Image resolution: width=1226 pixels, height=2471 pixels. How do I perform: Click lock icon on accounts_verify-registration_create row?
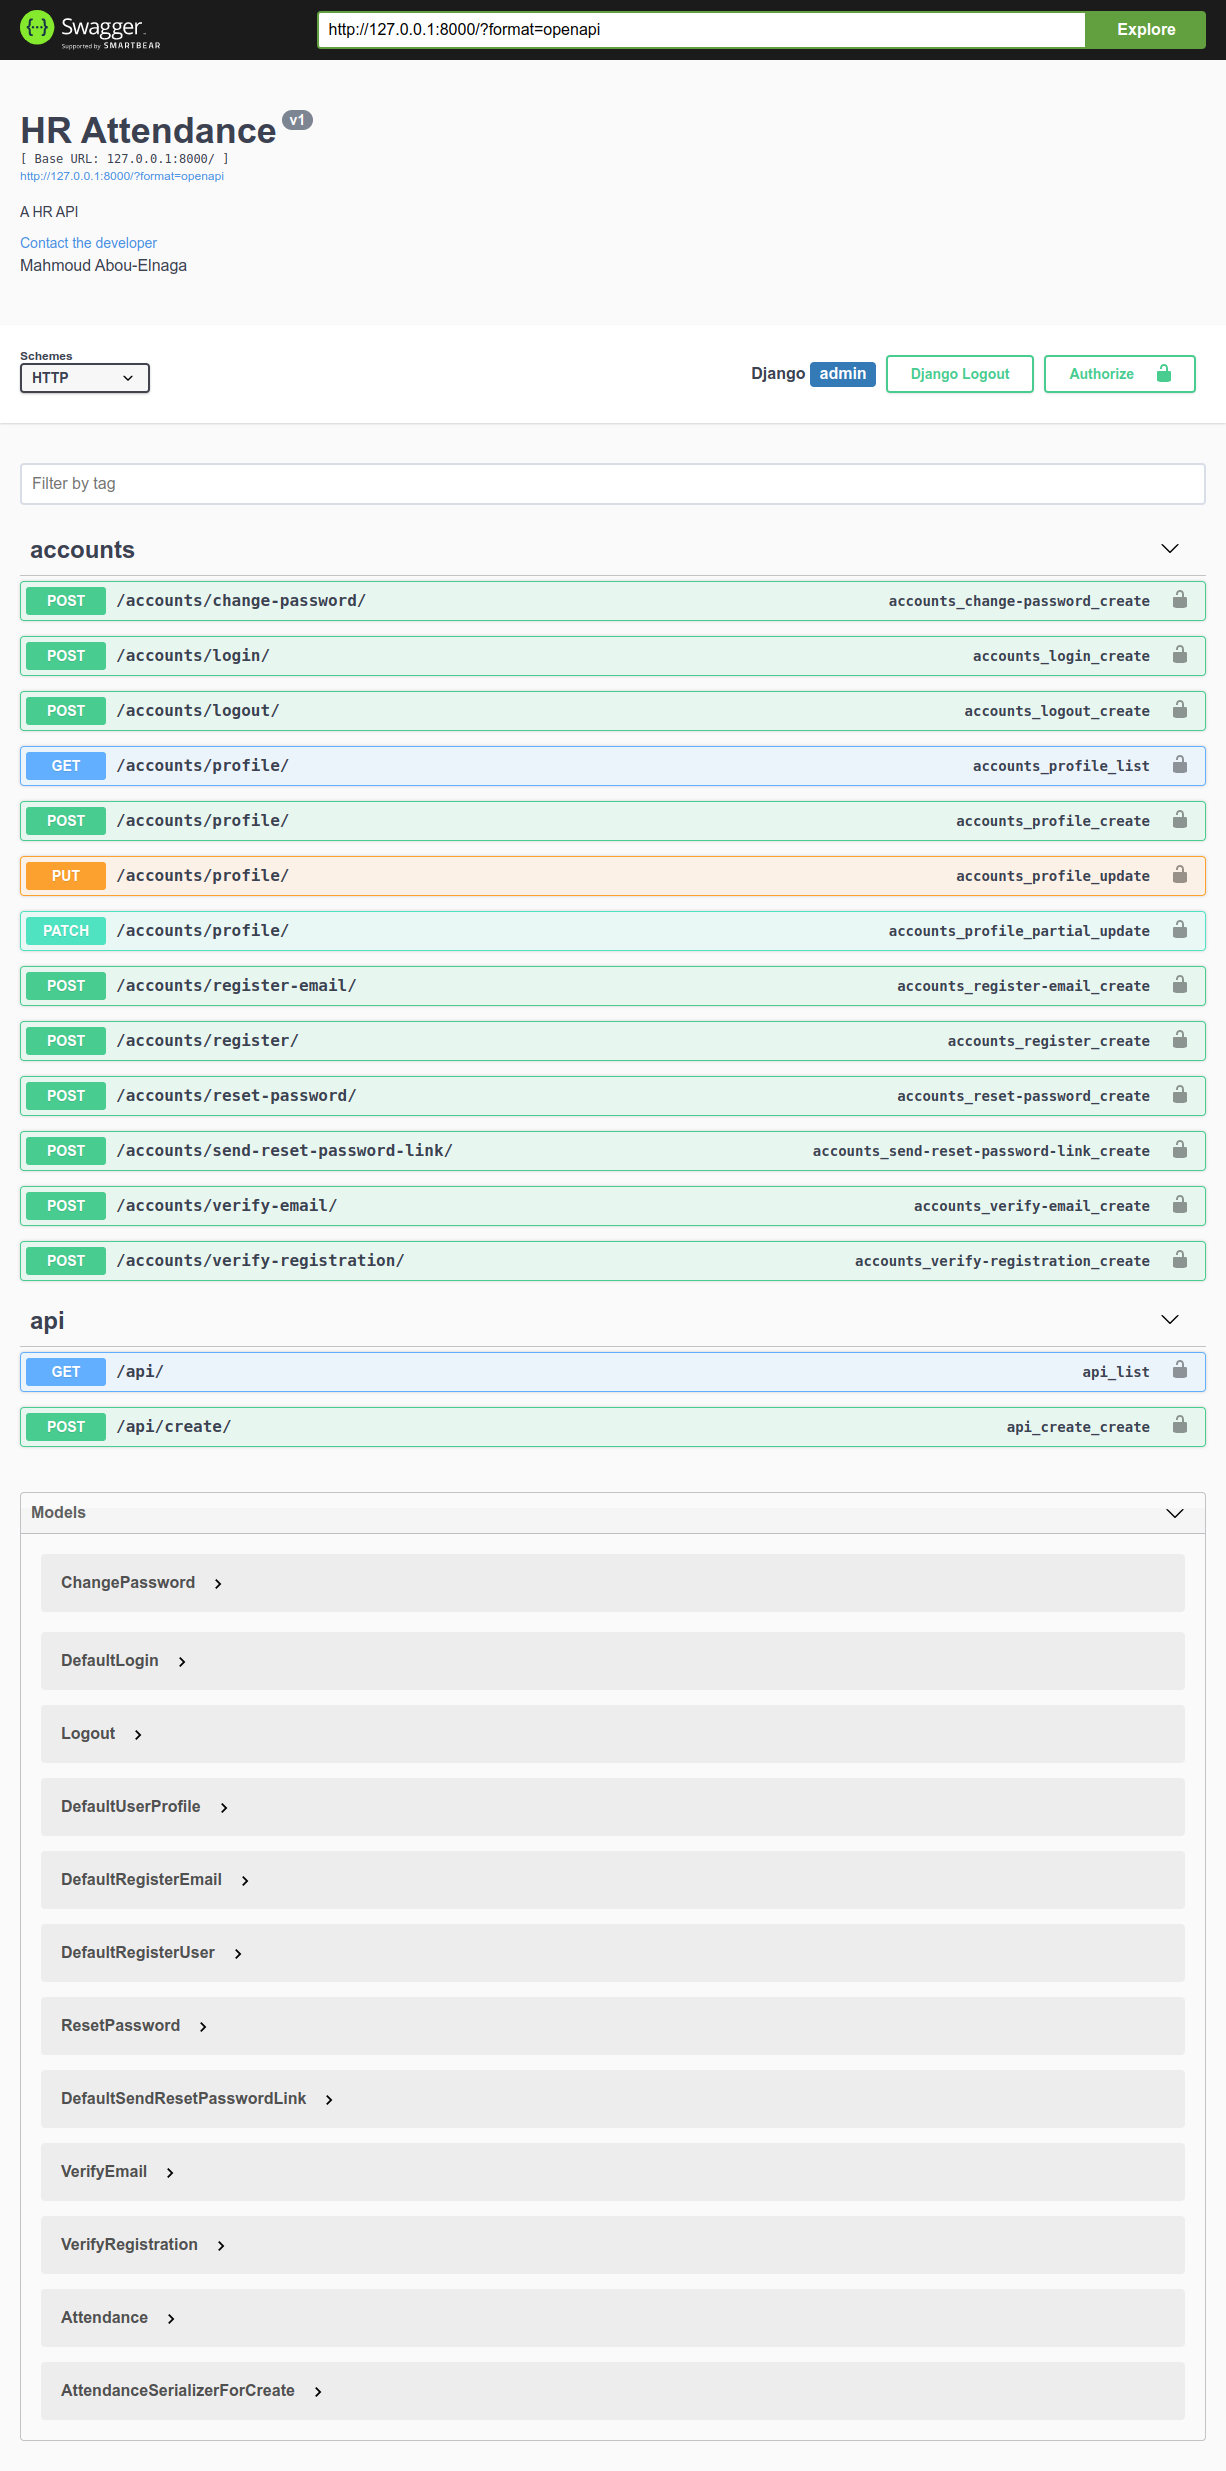[x=1180, y=1260]
